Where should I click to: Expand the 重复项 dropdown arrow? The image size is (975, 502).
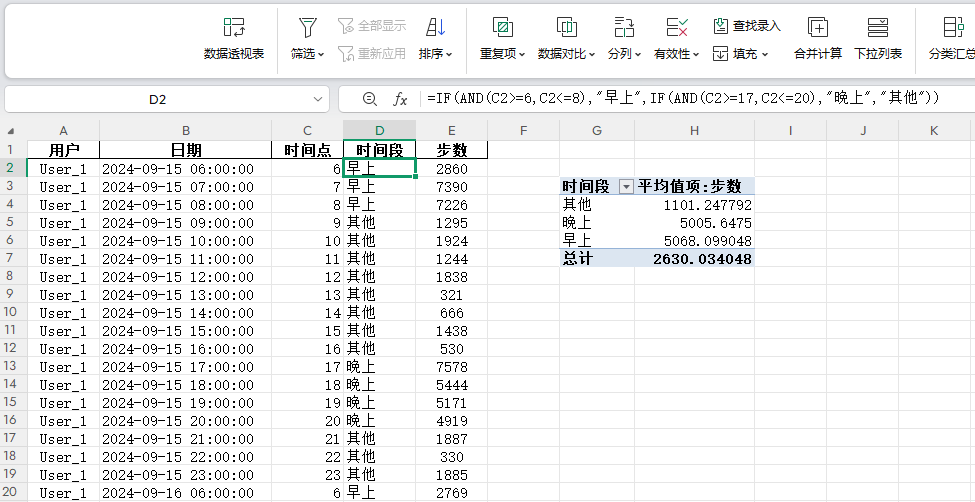[522, 55]
